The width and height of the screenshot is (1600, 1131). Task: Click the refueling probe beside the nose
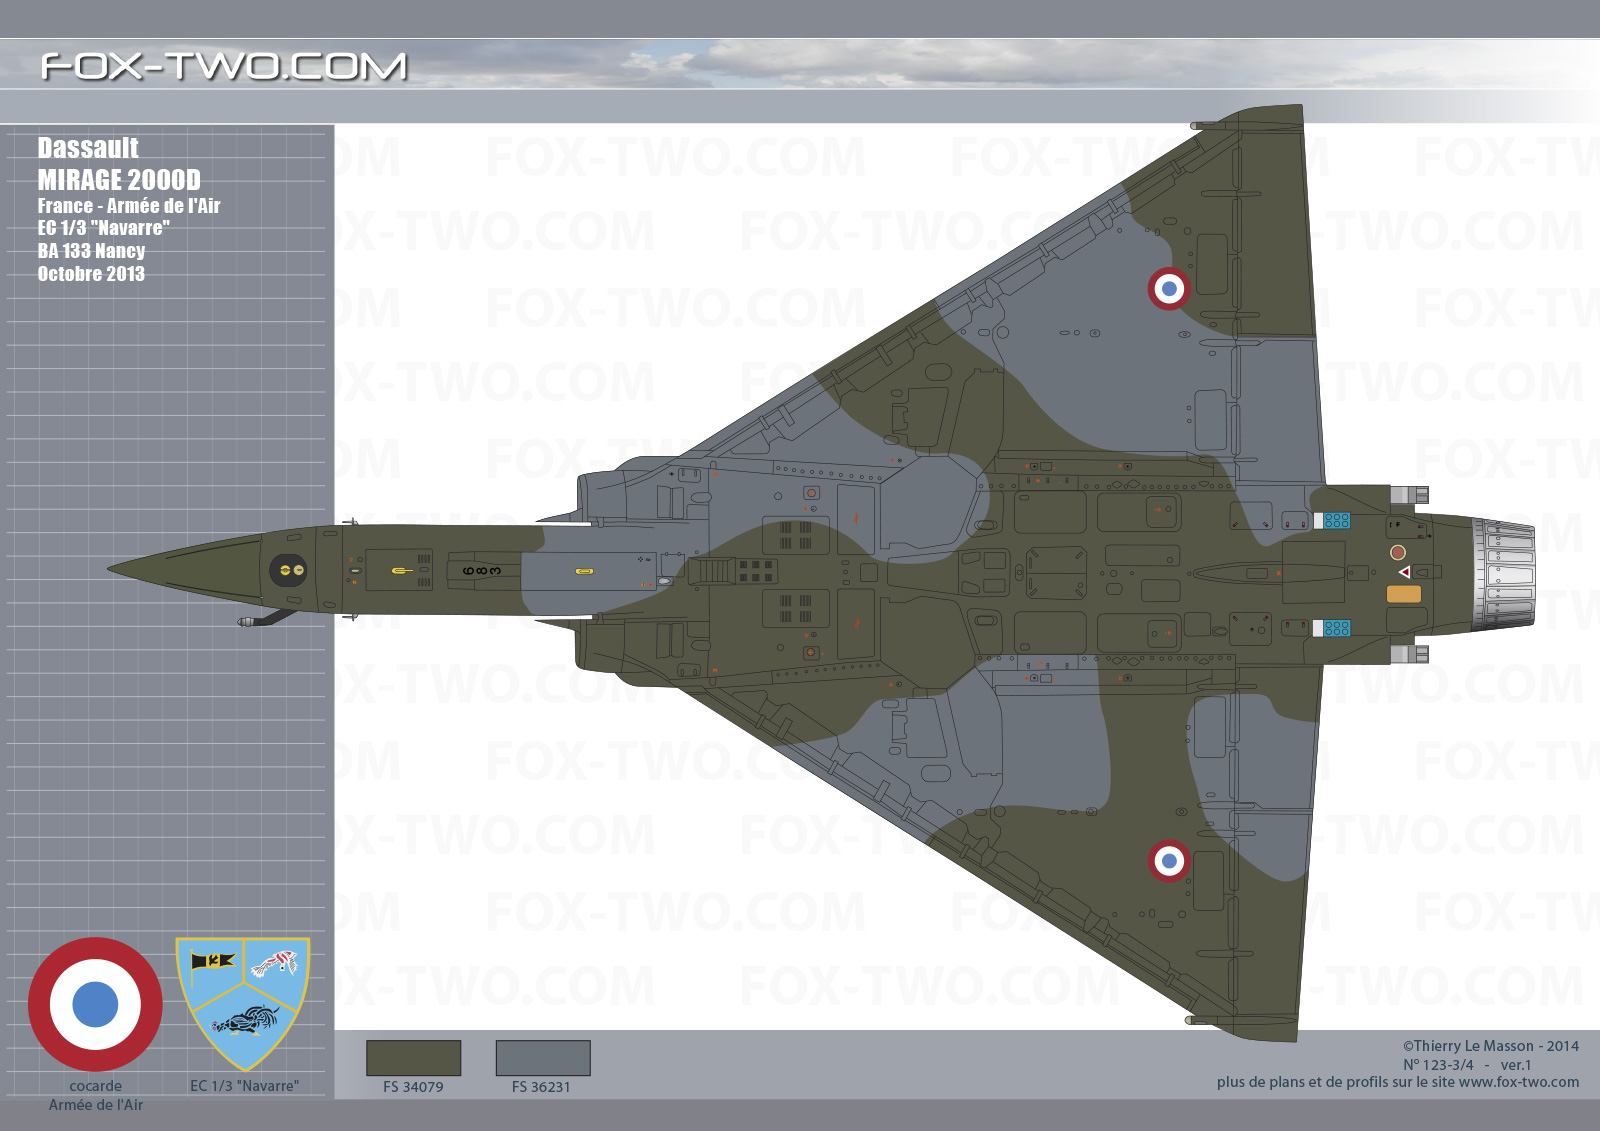tap(267, 619)
